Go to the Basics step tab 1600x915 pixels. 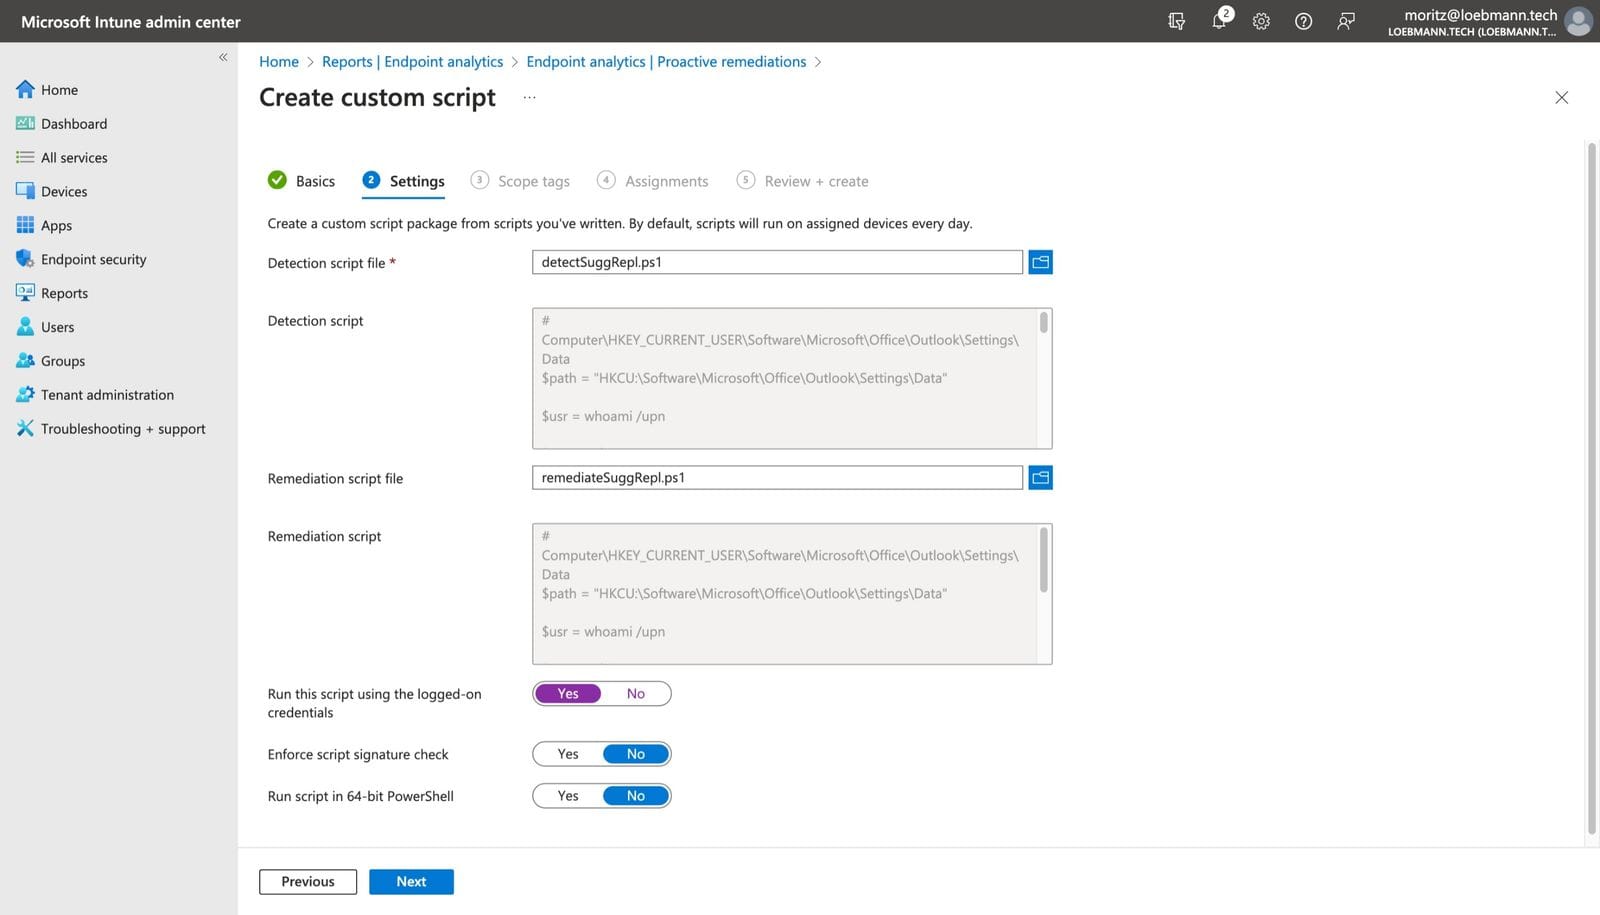point(302,181)
